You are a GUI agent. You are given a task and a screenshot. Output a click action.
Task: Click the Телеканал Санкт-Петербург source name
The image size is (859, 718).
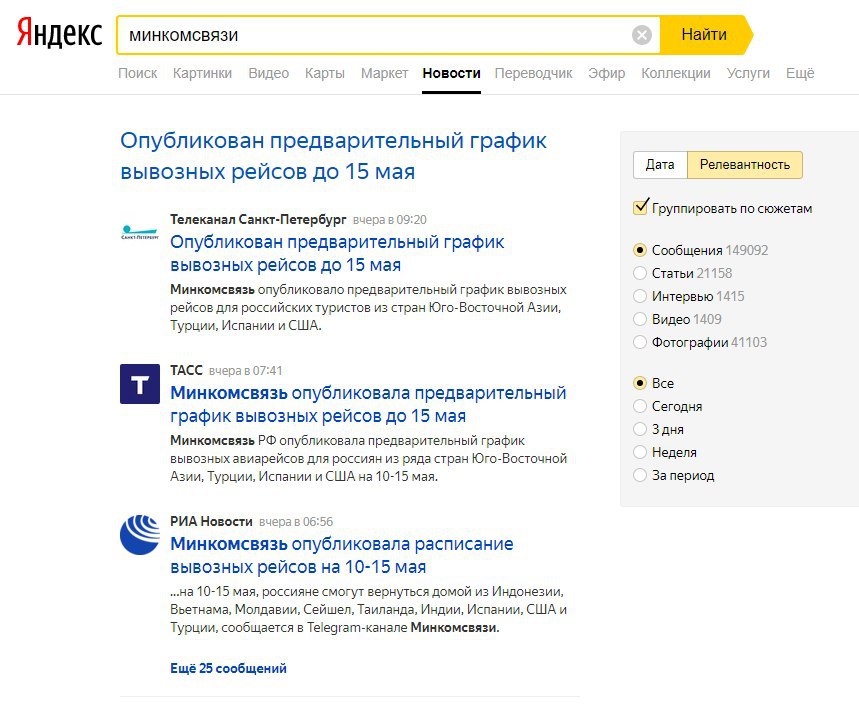click(x=258, y=220)
